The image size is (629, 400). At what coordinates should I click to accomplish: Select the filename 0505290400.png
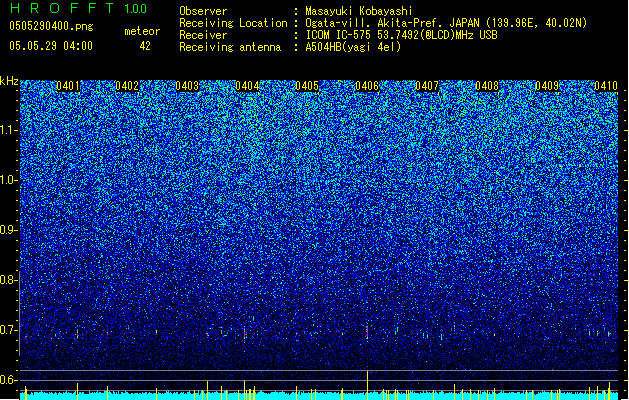coord(51,26)
